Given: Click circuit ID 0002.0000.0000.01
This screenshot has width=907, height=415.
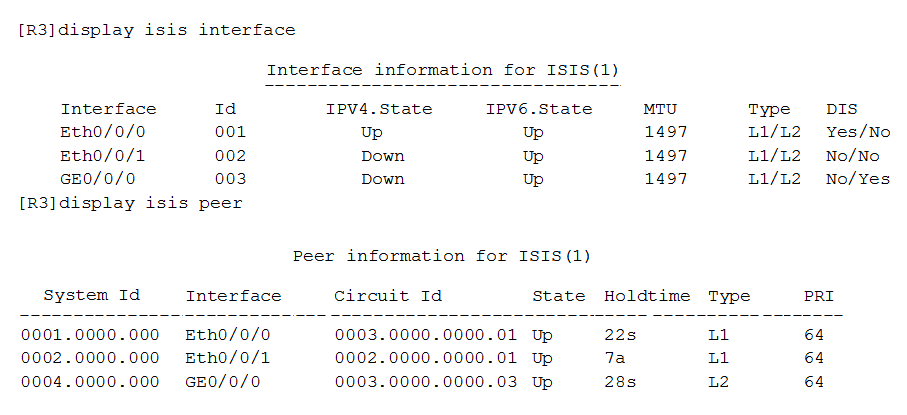Looking at the screenshot, I should [425, 358].
